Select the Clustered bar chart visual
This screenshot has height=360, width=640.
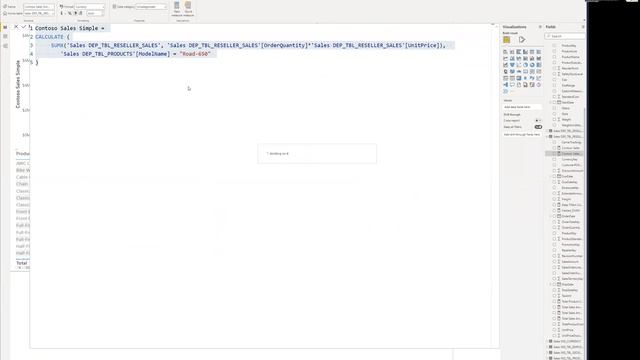point(519,52)
